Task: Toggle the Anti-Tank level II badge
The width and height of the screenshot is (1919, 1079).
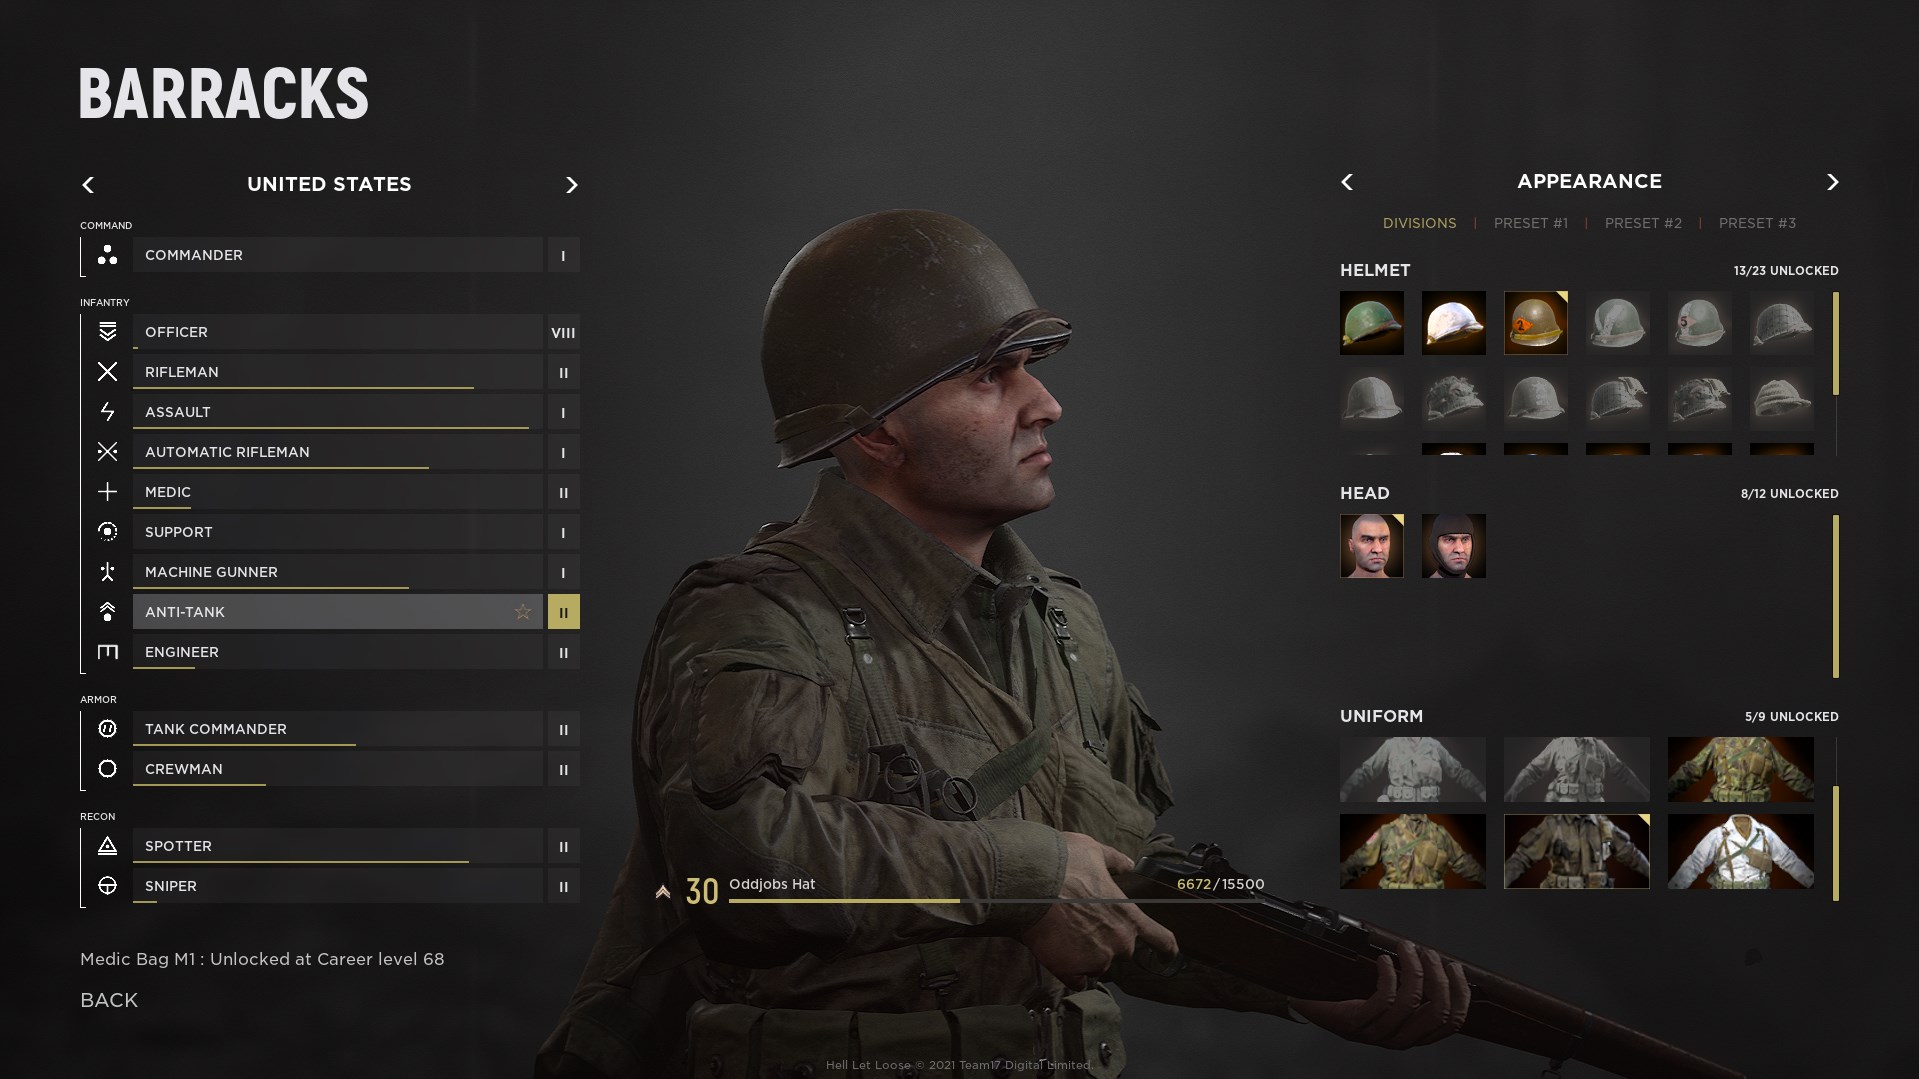Action: click(563, 612)
